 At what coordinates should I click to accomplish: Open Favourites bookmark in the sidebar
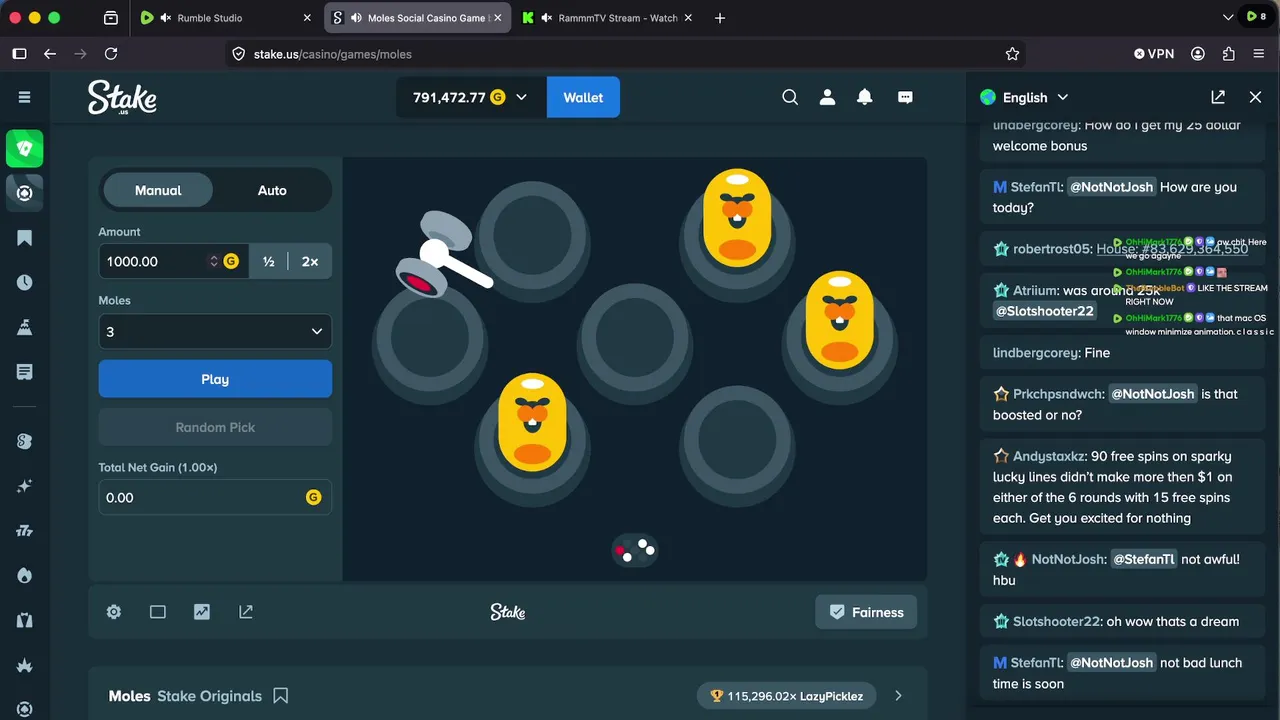point(25,238)
